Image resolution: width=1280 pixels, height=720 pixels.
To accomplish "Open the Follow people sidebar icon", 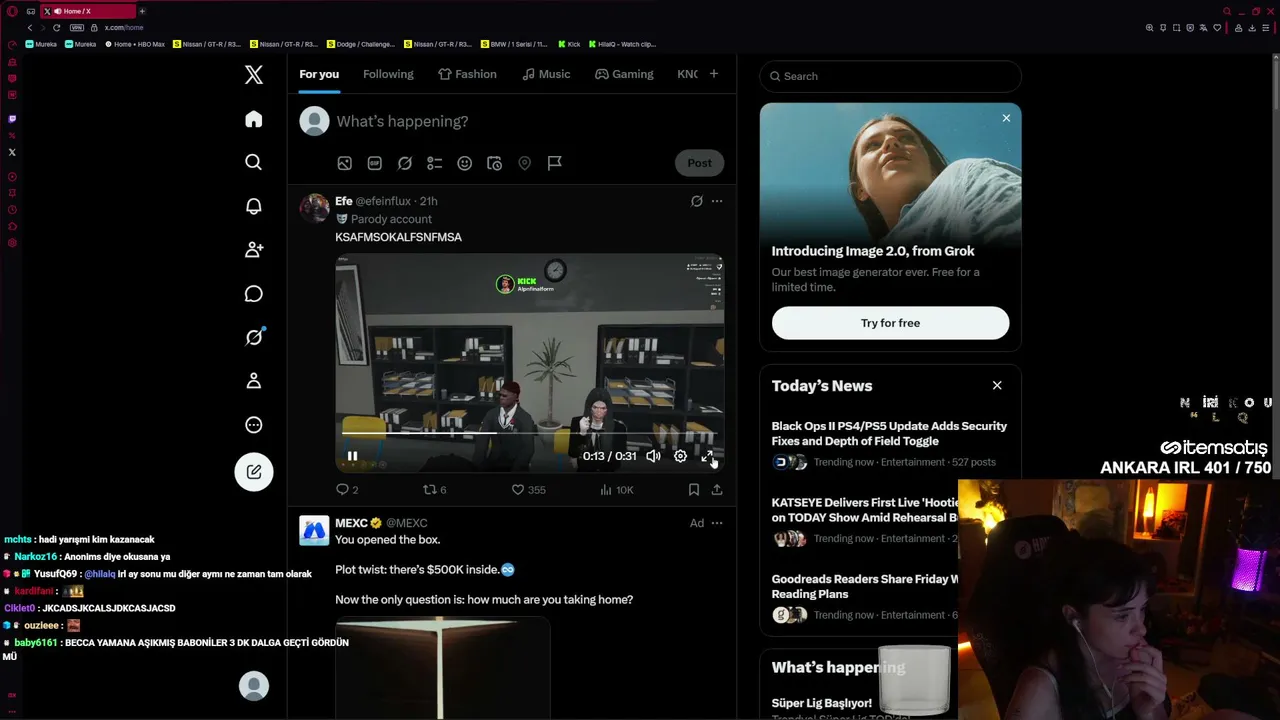I will pyautogui.click(x=254, y=250).
